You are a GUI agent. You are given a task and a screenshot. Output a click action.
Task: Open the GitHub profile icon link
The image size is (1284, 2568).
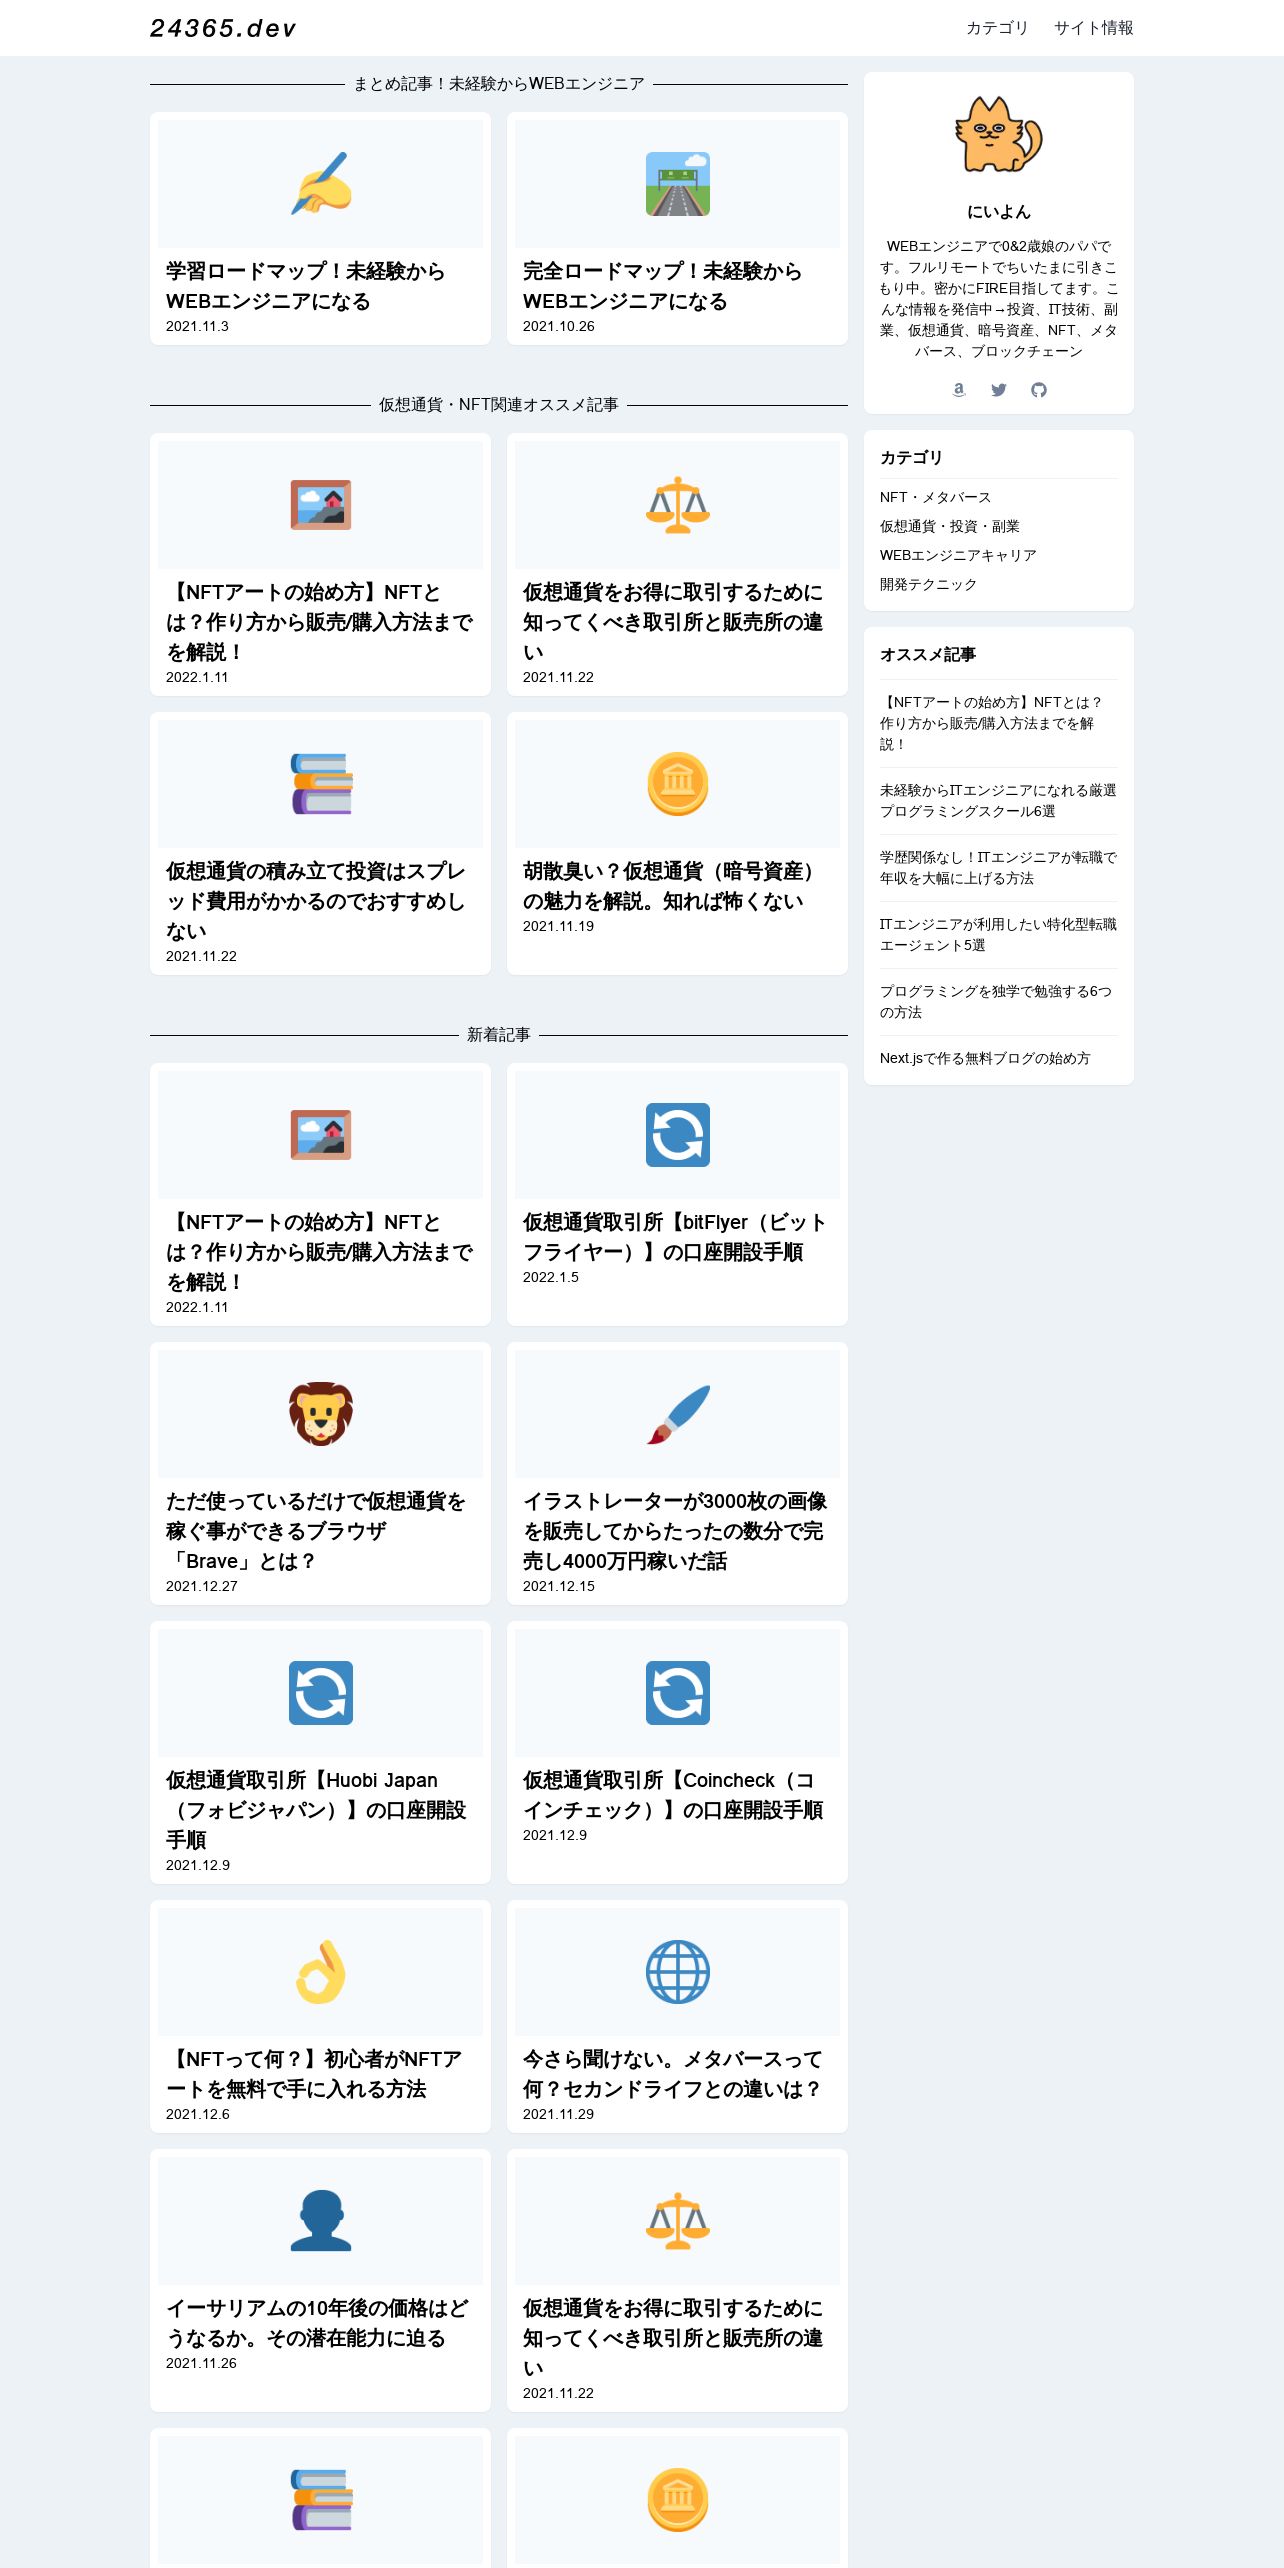1039,390
